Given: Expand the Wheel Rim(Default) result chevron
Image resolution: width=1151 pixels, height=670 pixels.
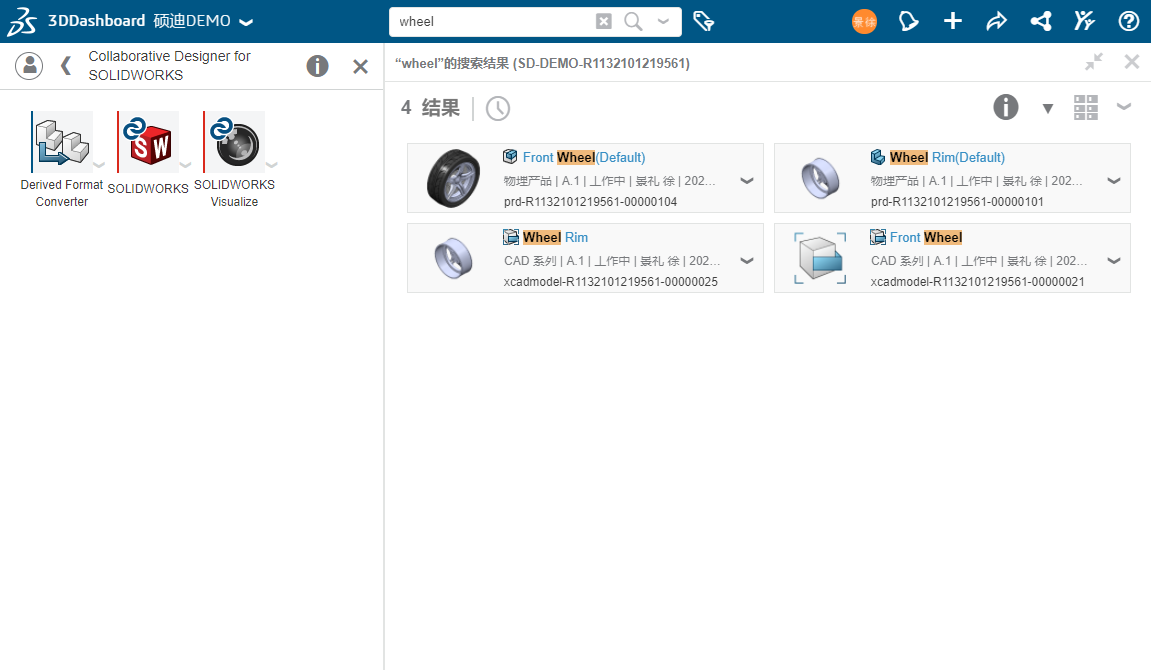Looking at the screenshot, I should [1114, 181].
